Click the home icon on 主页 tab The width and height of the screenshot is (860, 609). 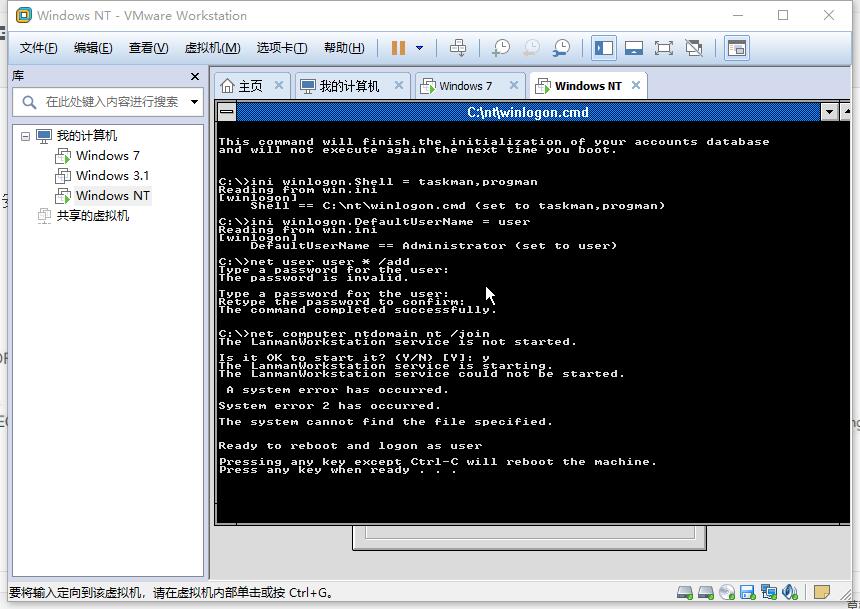pyautogui.click(x=227, y=86)
